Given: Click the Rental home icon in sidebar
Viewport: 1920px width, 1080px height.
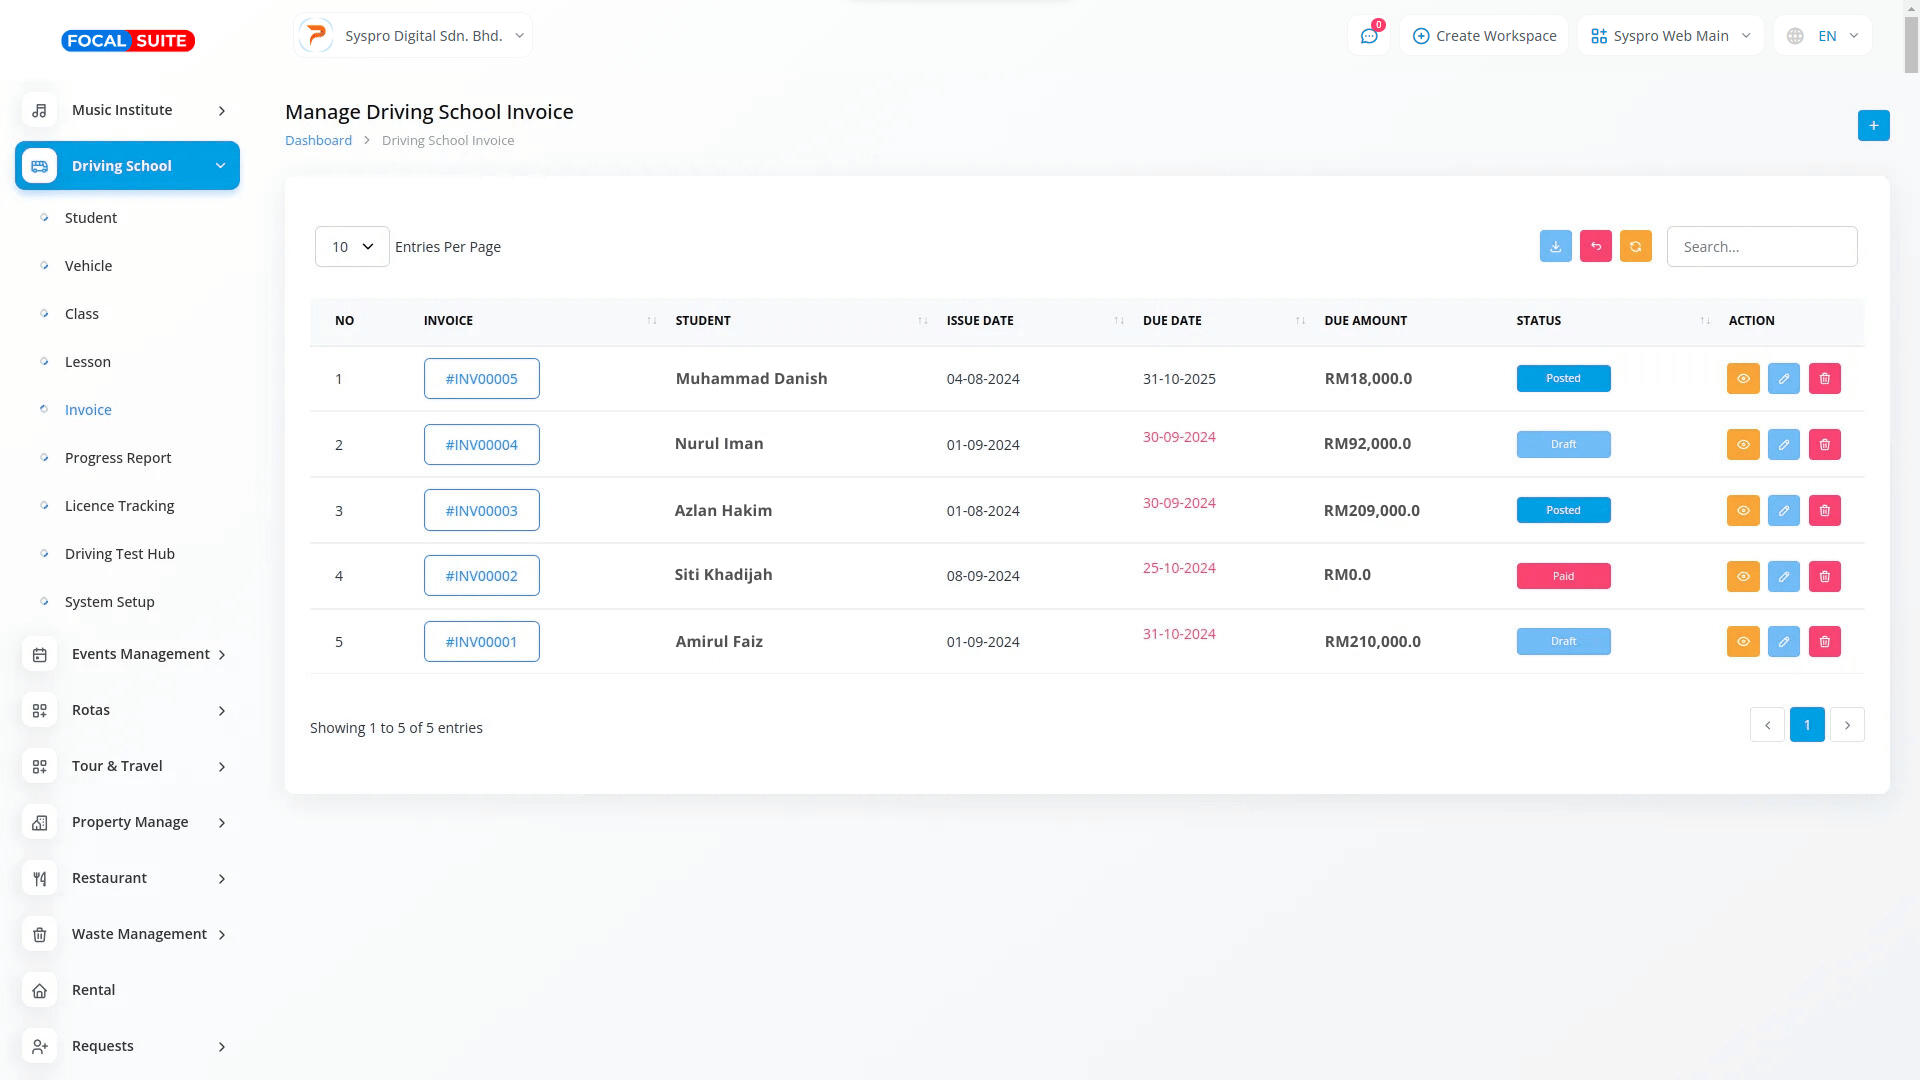Looking at the screenshot, I should [40, 990].
